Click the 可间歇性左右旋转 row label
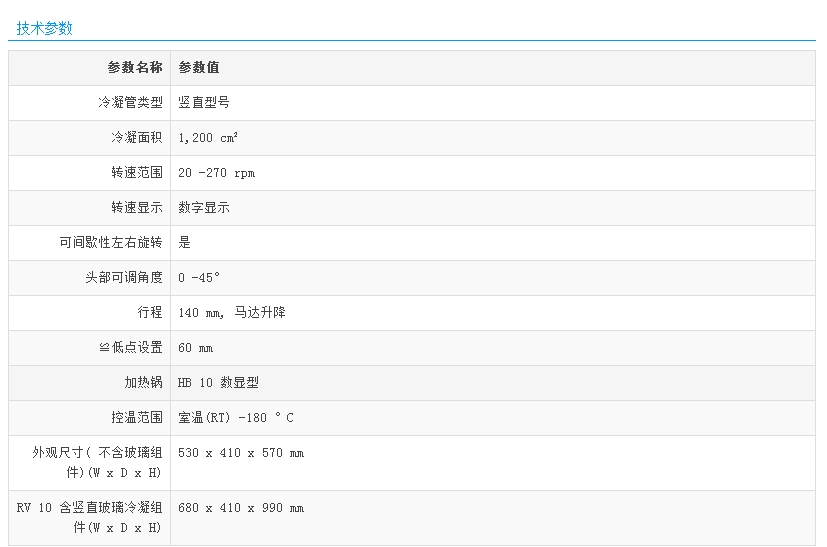 tap(111, 242)
